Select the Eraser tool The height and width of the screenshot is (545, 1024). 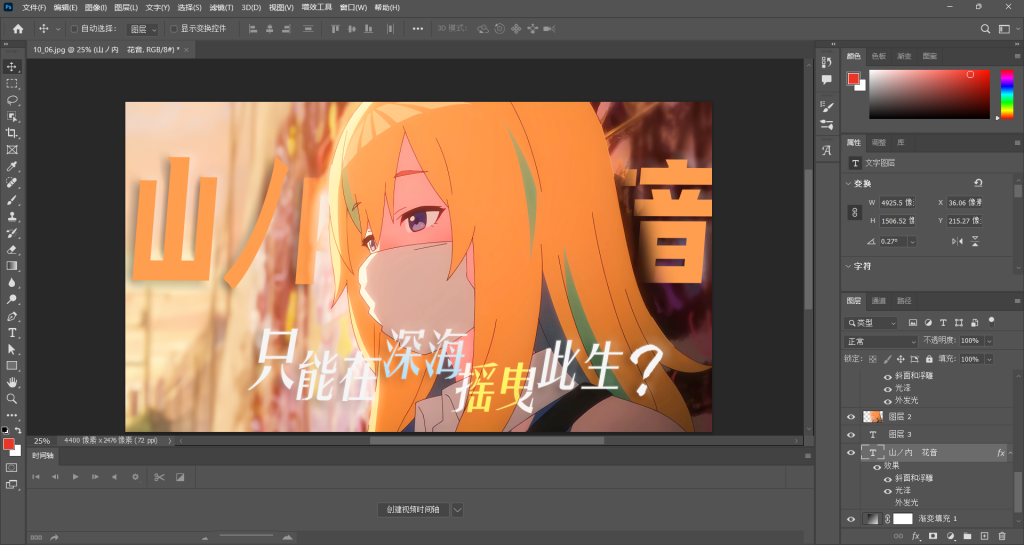click(x=12, y=249)
